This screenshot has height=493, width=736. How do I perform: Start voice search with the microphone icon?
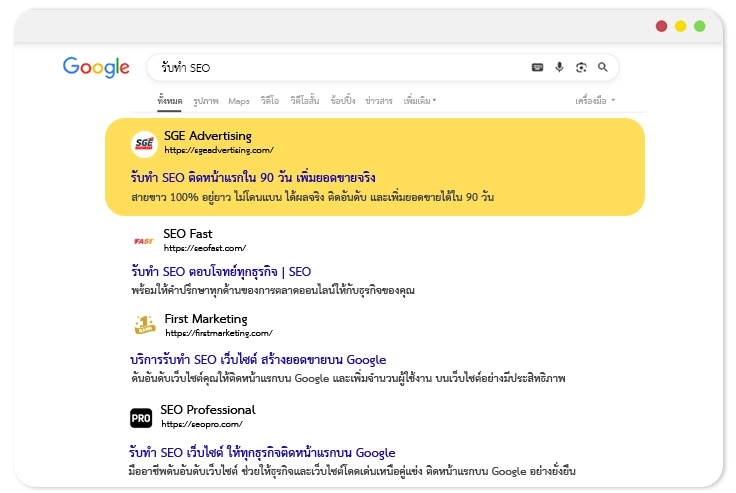[x=559, y=67]
